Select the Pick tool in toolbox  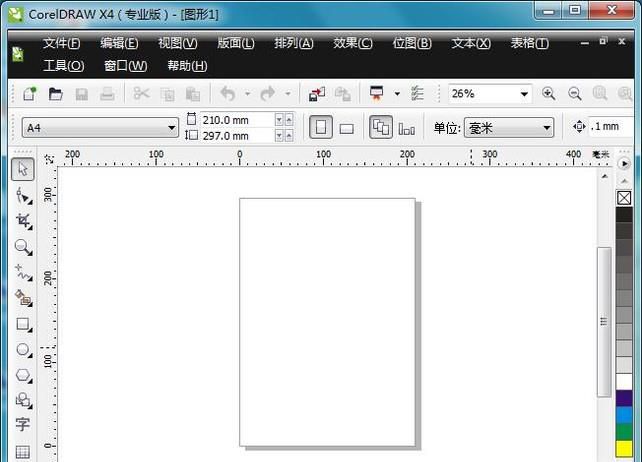(x=22, y=169)
